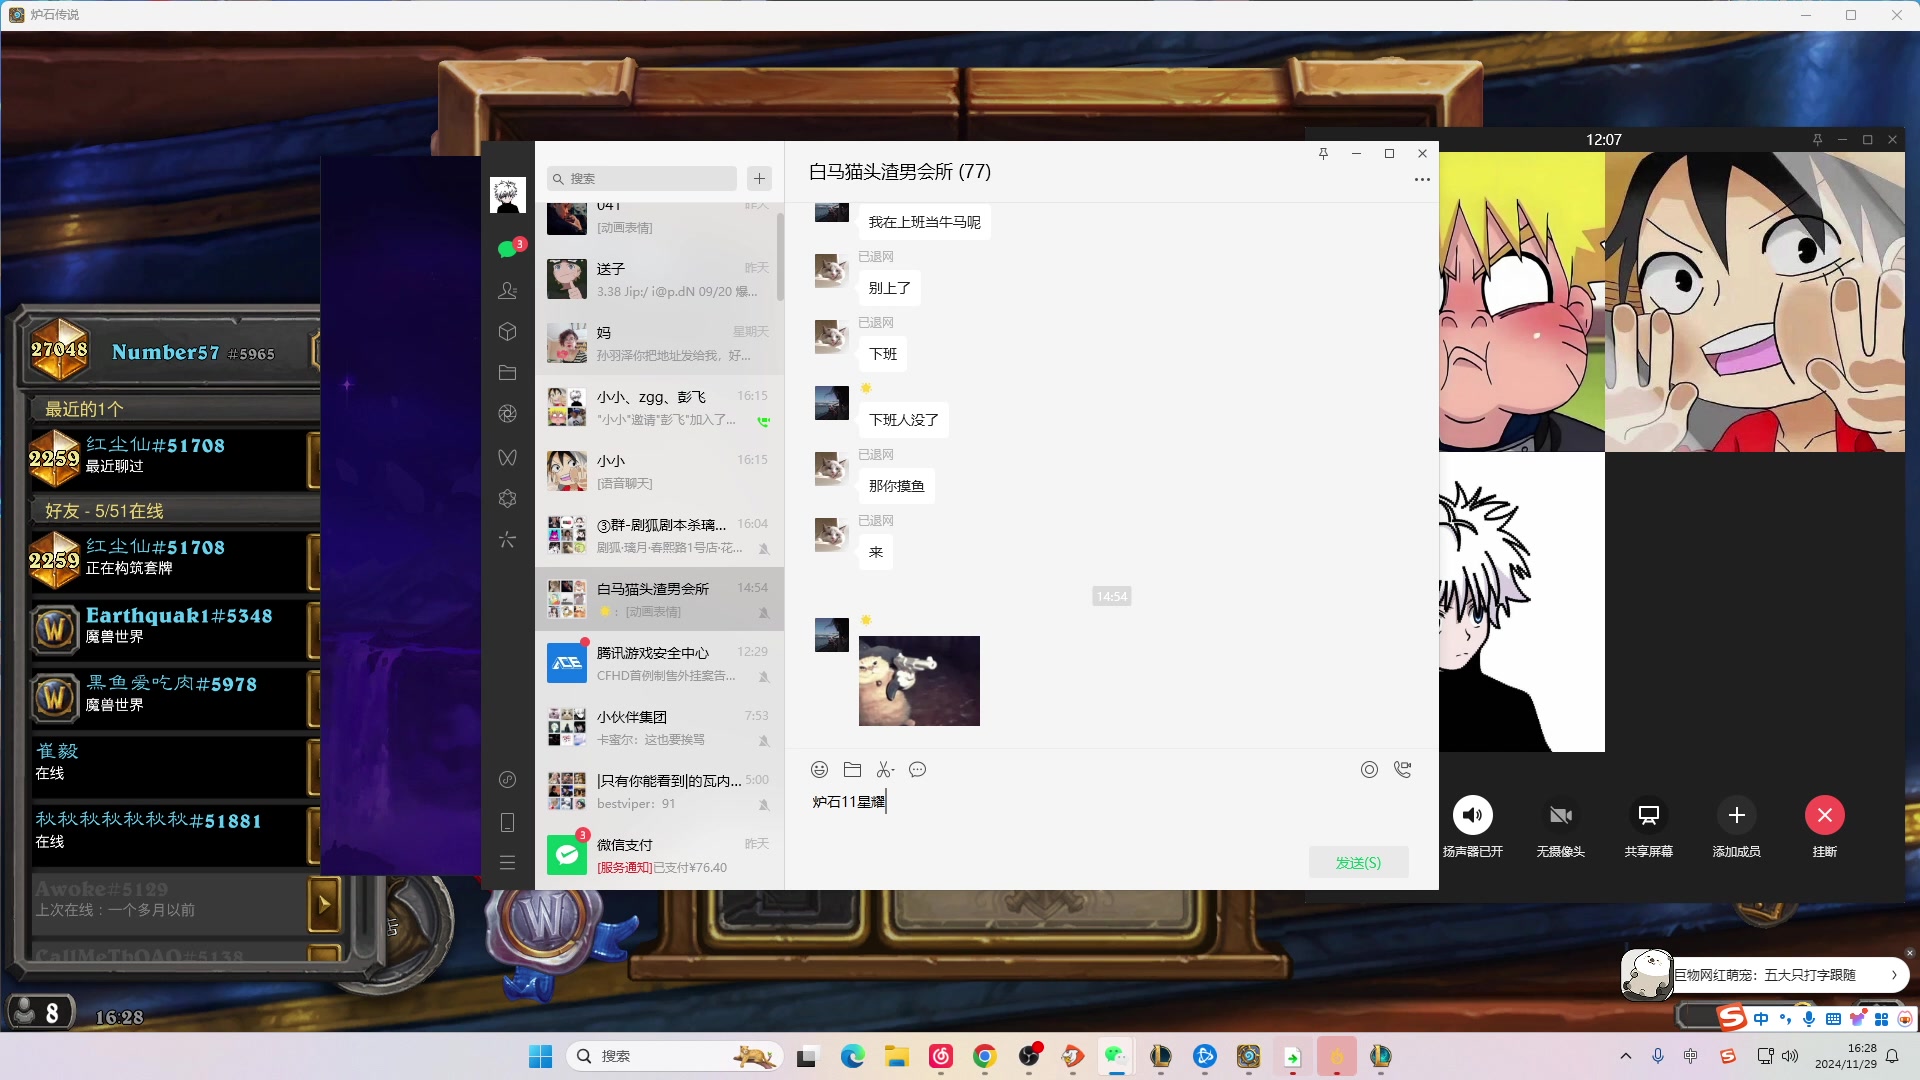The width and height of the screenshot is (1920, 1080).
Task: Open the WeChat files folder icon in sidebar
Action: tap(508, 373)
